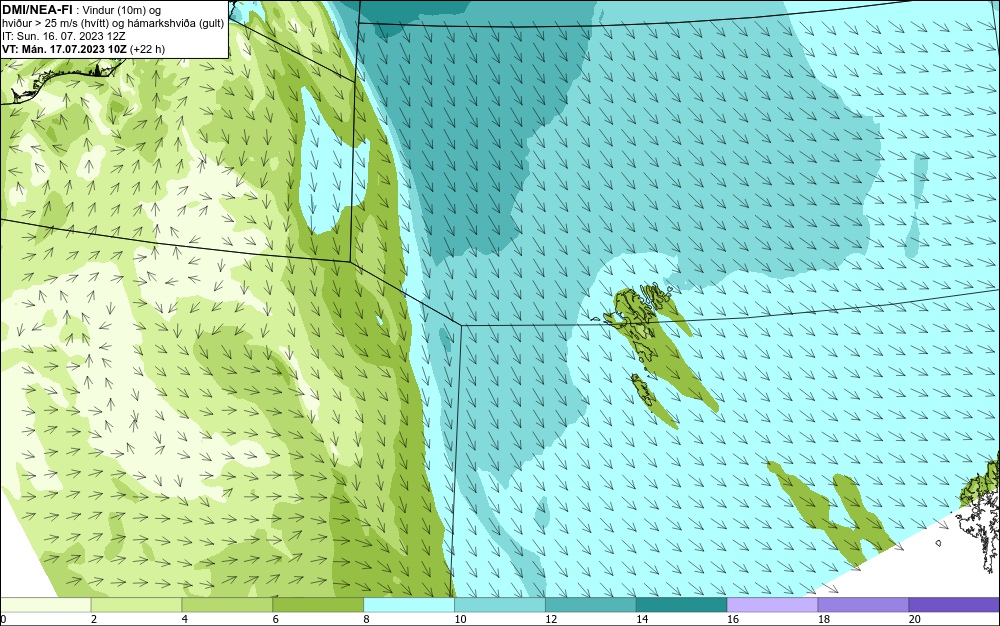Click the 18-20 m/s medium purple legend swatch
The image size is (1000, 626).
863,605
